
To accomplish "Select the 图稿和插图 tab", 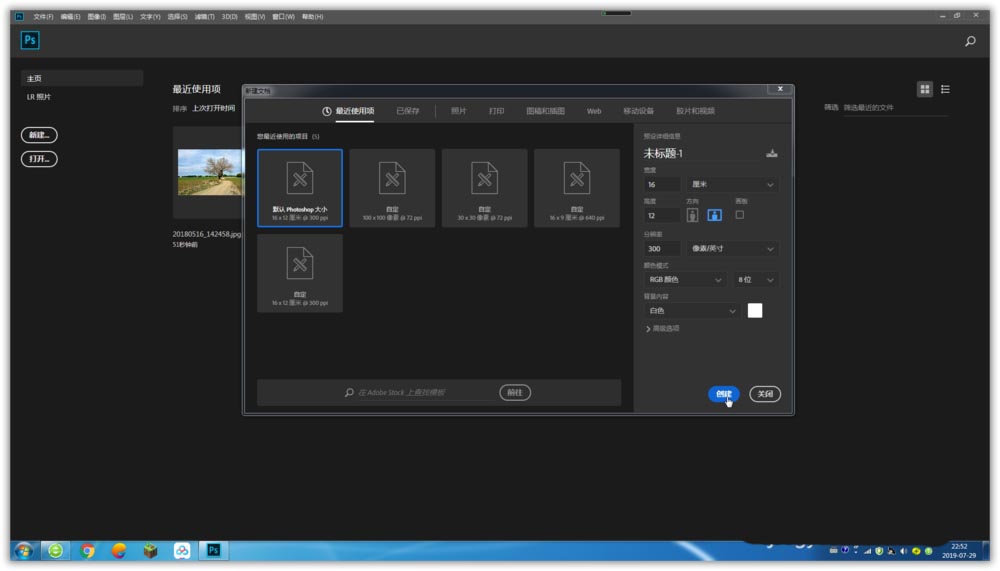I will coord(545,111).
